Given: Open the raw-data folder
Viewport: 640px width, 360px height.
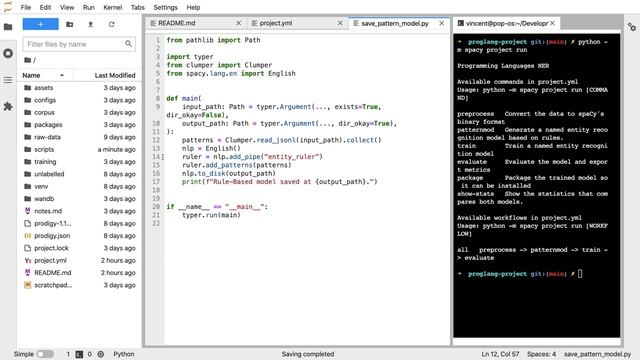Looking at the screenshot, I should coord(79,137).
